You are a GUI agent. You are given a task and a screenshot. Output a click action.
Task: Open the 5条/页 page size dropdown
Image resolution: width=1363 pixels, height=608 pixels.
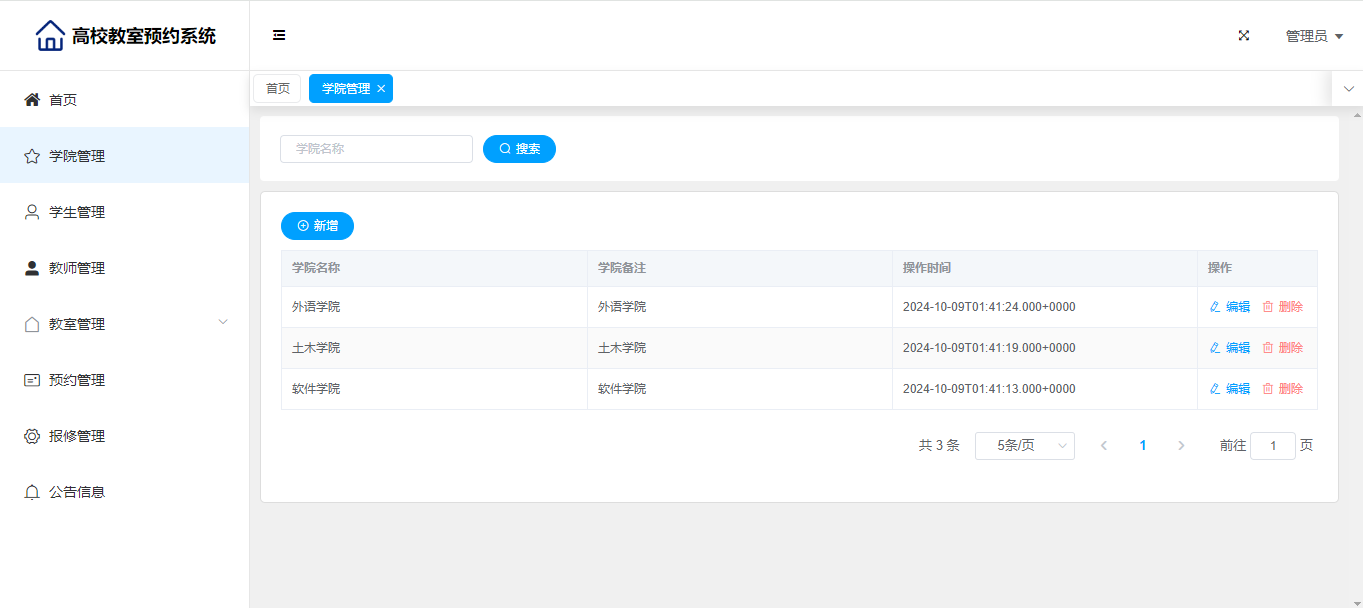(1024, 446)
